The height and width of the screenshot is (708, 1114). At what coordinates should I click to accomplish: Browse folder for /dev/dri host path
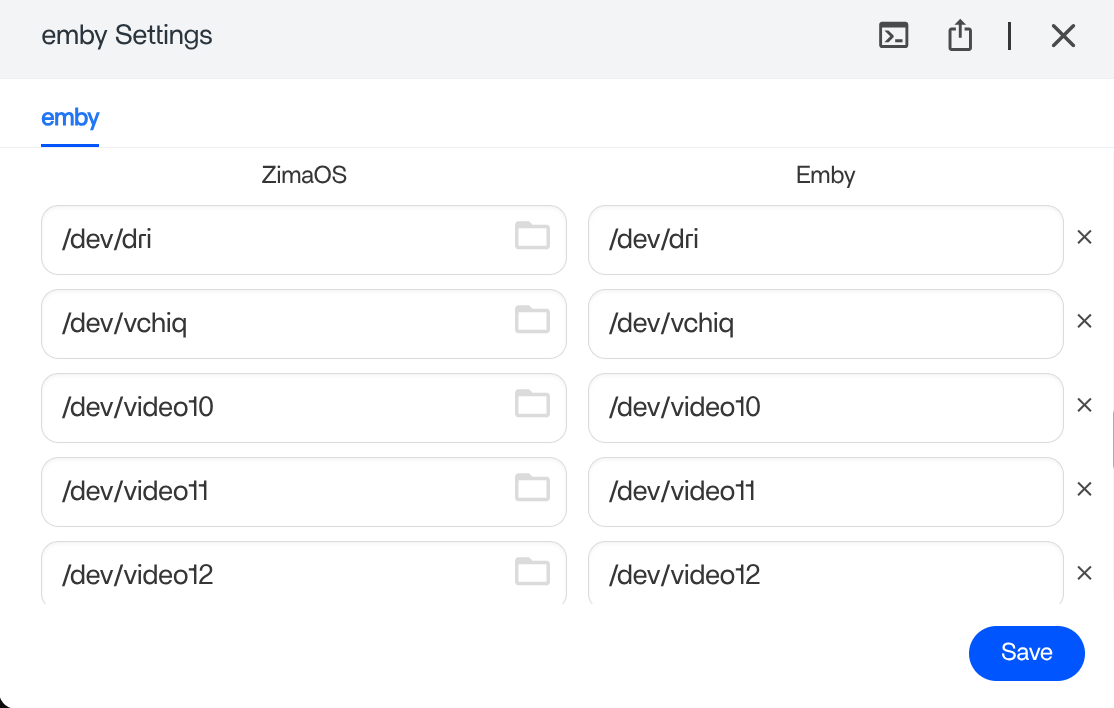pyautogui.click(x=532, y=236)
